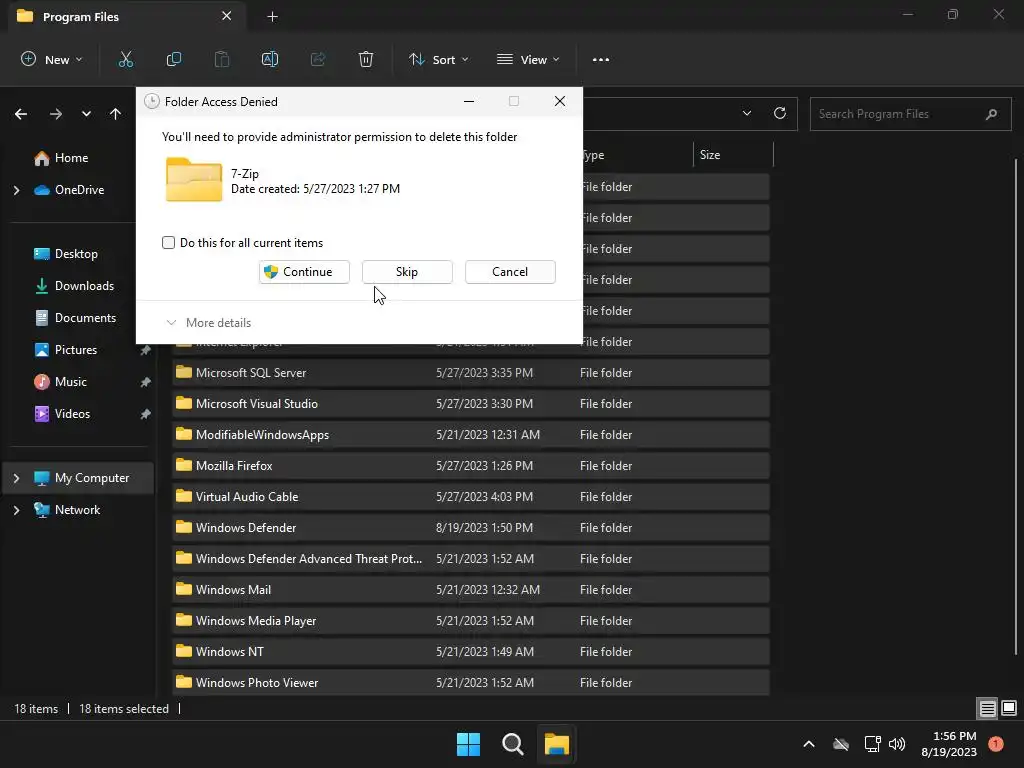This screenshot has height=768, width=1024.
Task: Select the Microsoft Visual Studio folder
Action: click(470, 404)
